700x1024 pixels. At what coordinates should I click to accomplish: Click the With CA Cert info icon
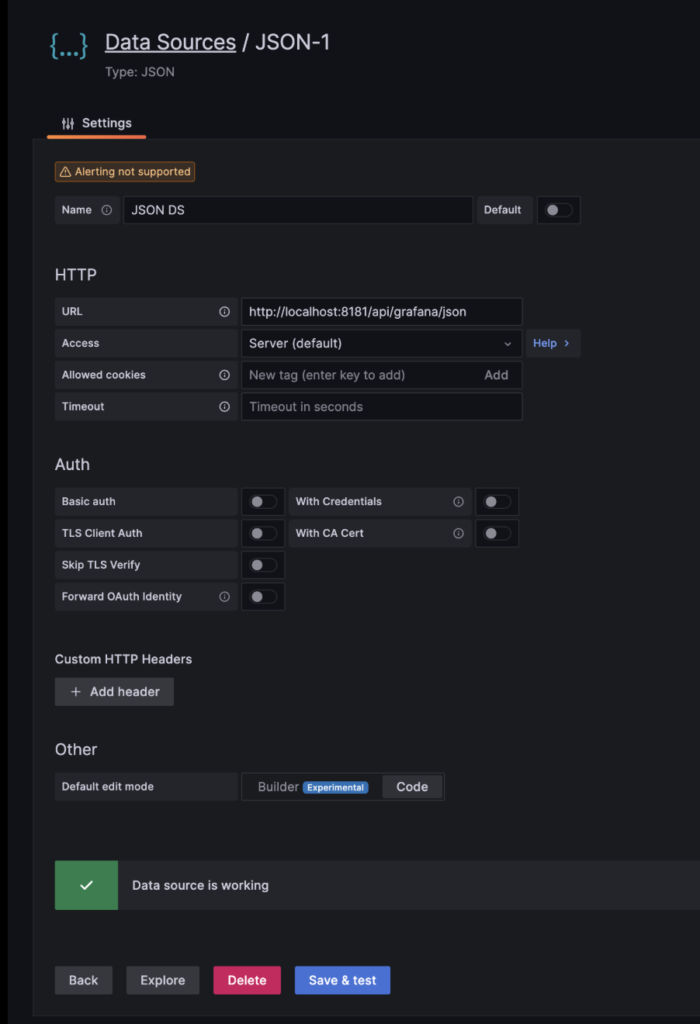click(458, 534)
